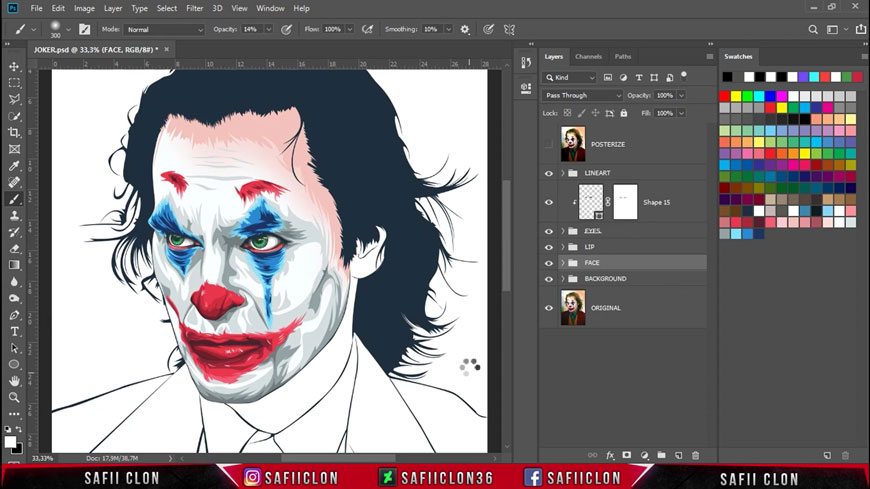This screenshot has height=489, width=870.
Task: Select ORIGINAL layer thumbnail
Action: click(573, 308)
